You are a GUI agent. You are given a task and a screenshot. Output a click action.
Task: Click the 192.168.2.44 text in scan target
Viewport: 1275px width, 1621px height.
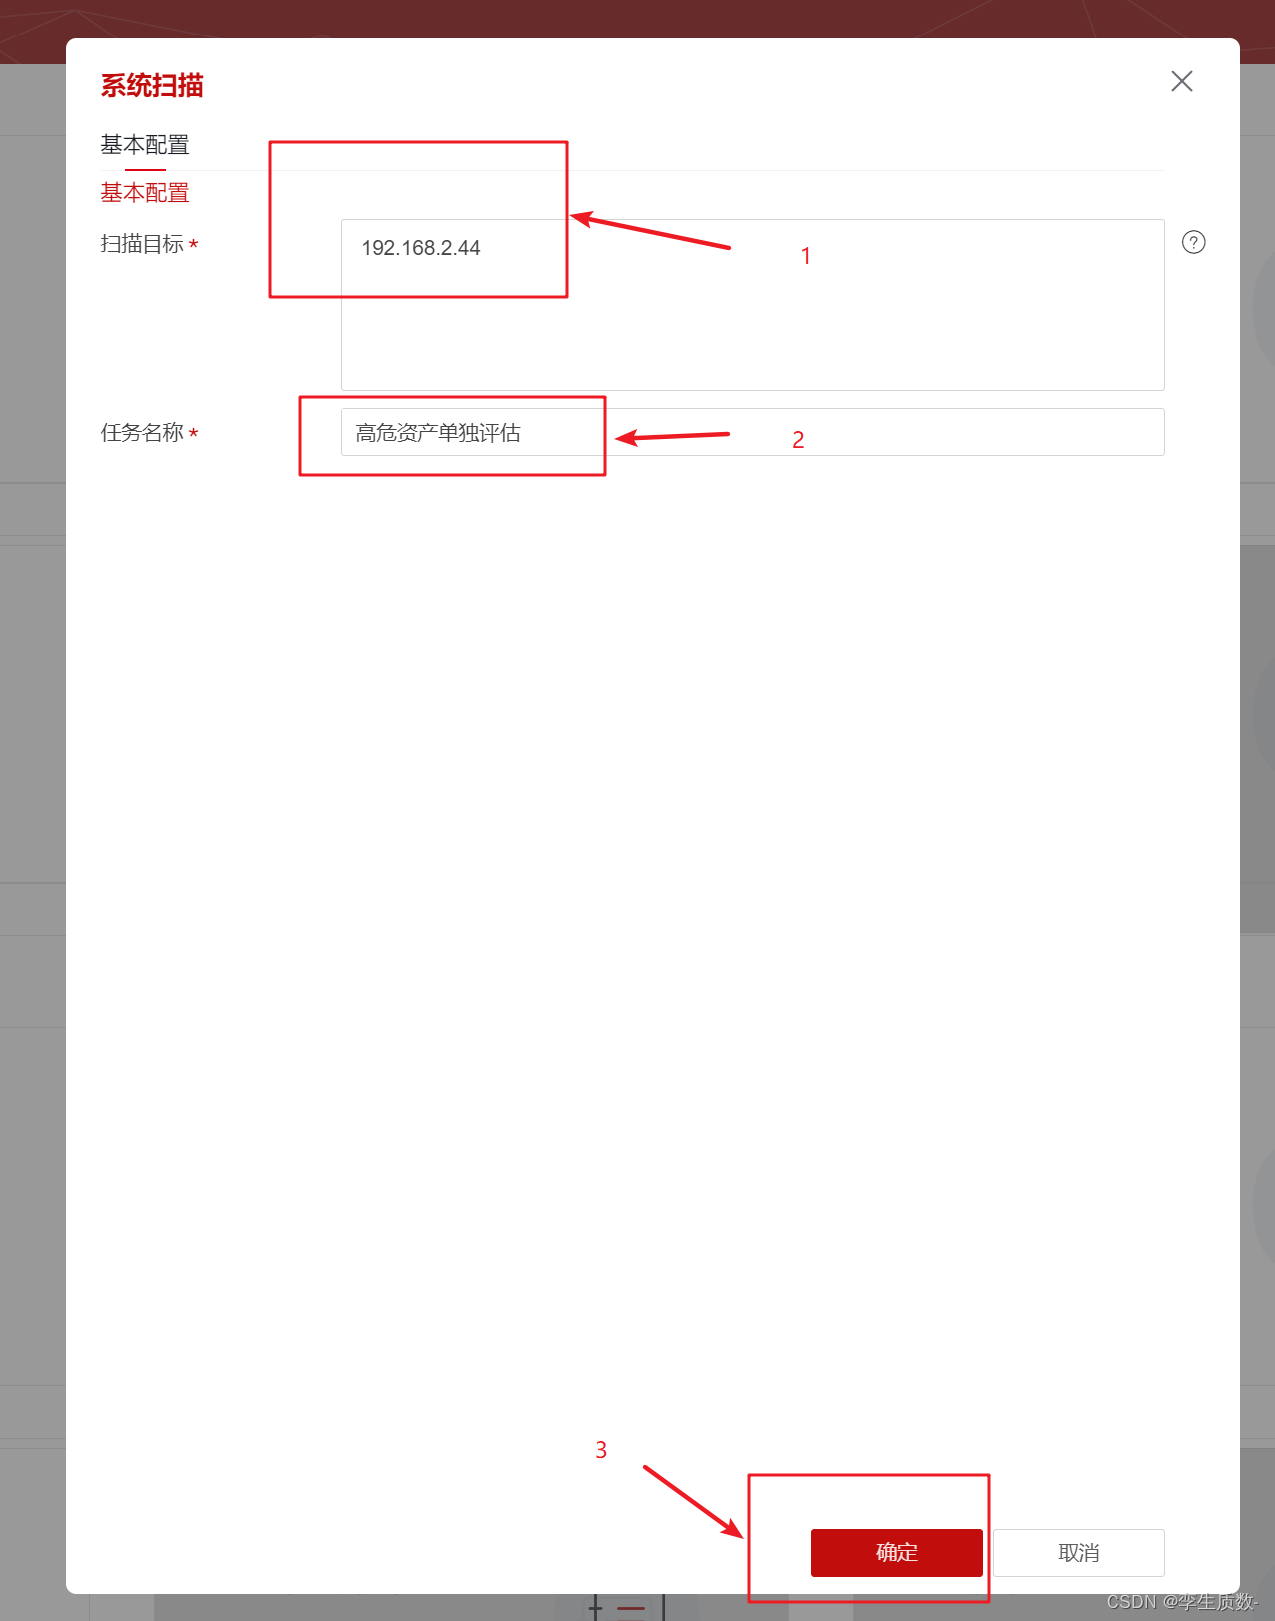[421, 248]
